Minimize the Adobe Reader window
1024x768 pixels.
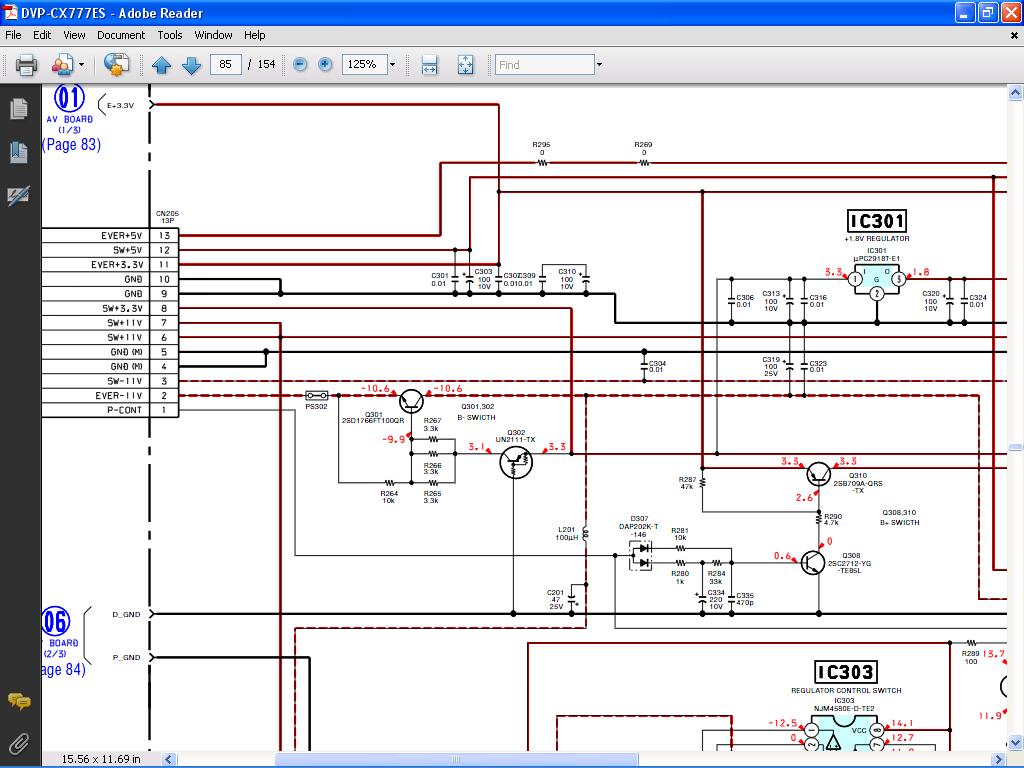[965, 12]
